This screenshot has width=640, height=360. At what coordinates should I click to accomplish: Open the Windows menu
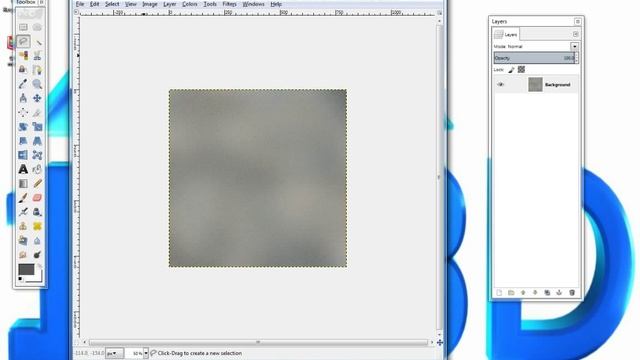pos(253,4)
